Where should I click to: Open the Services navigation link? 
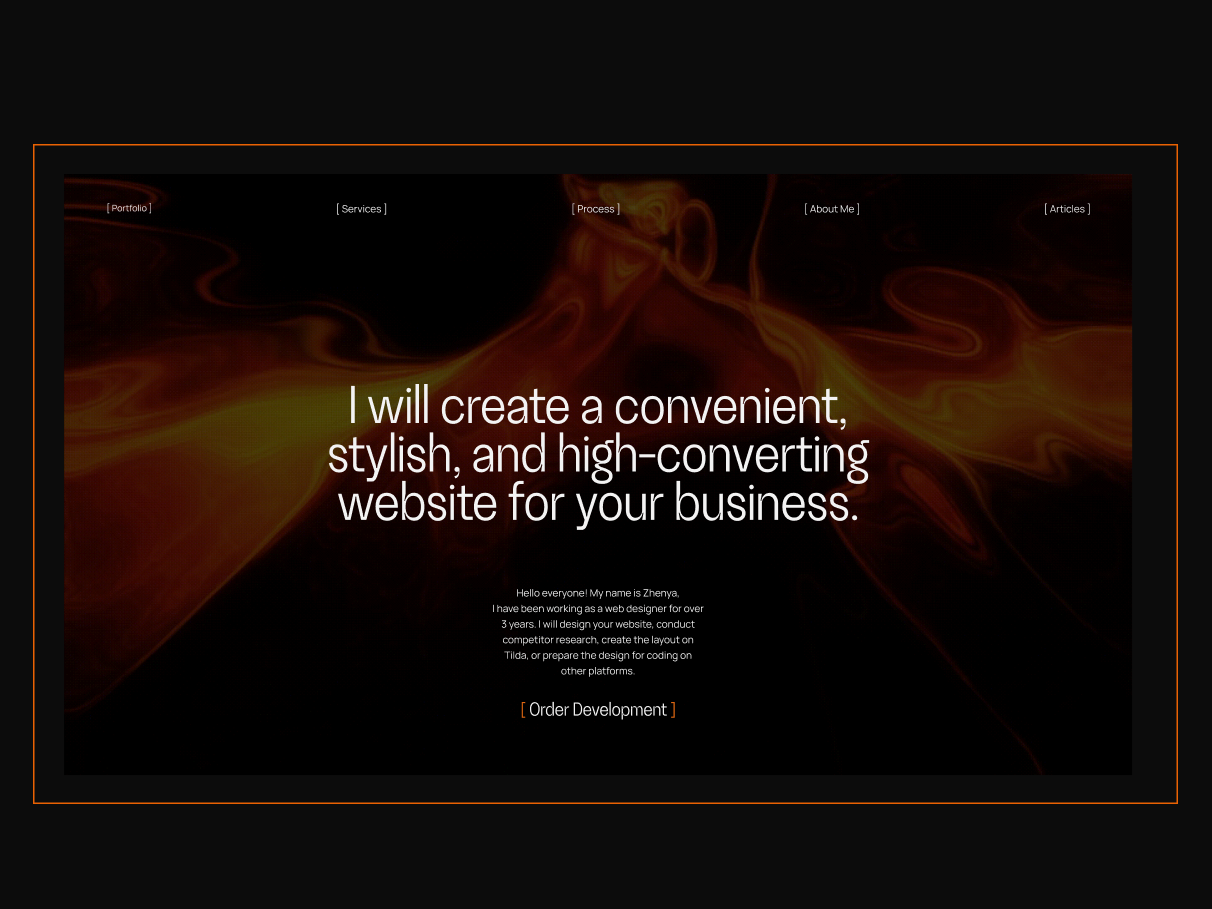pyautogui.click(x=361, y=208)
